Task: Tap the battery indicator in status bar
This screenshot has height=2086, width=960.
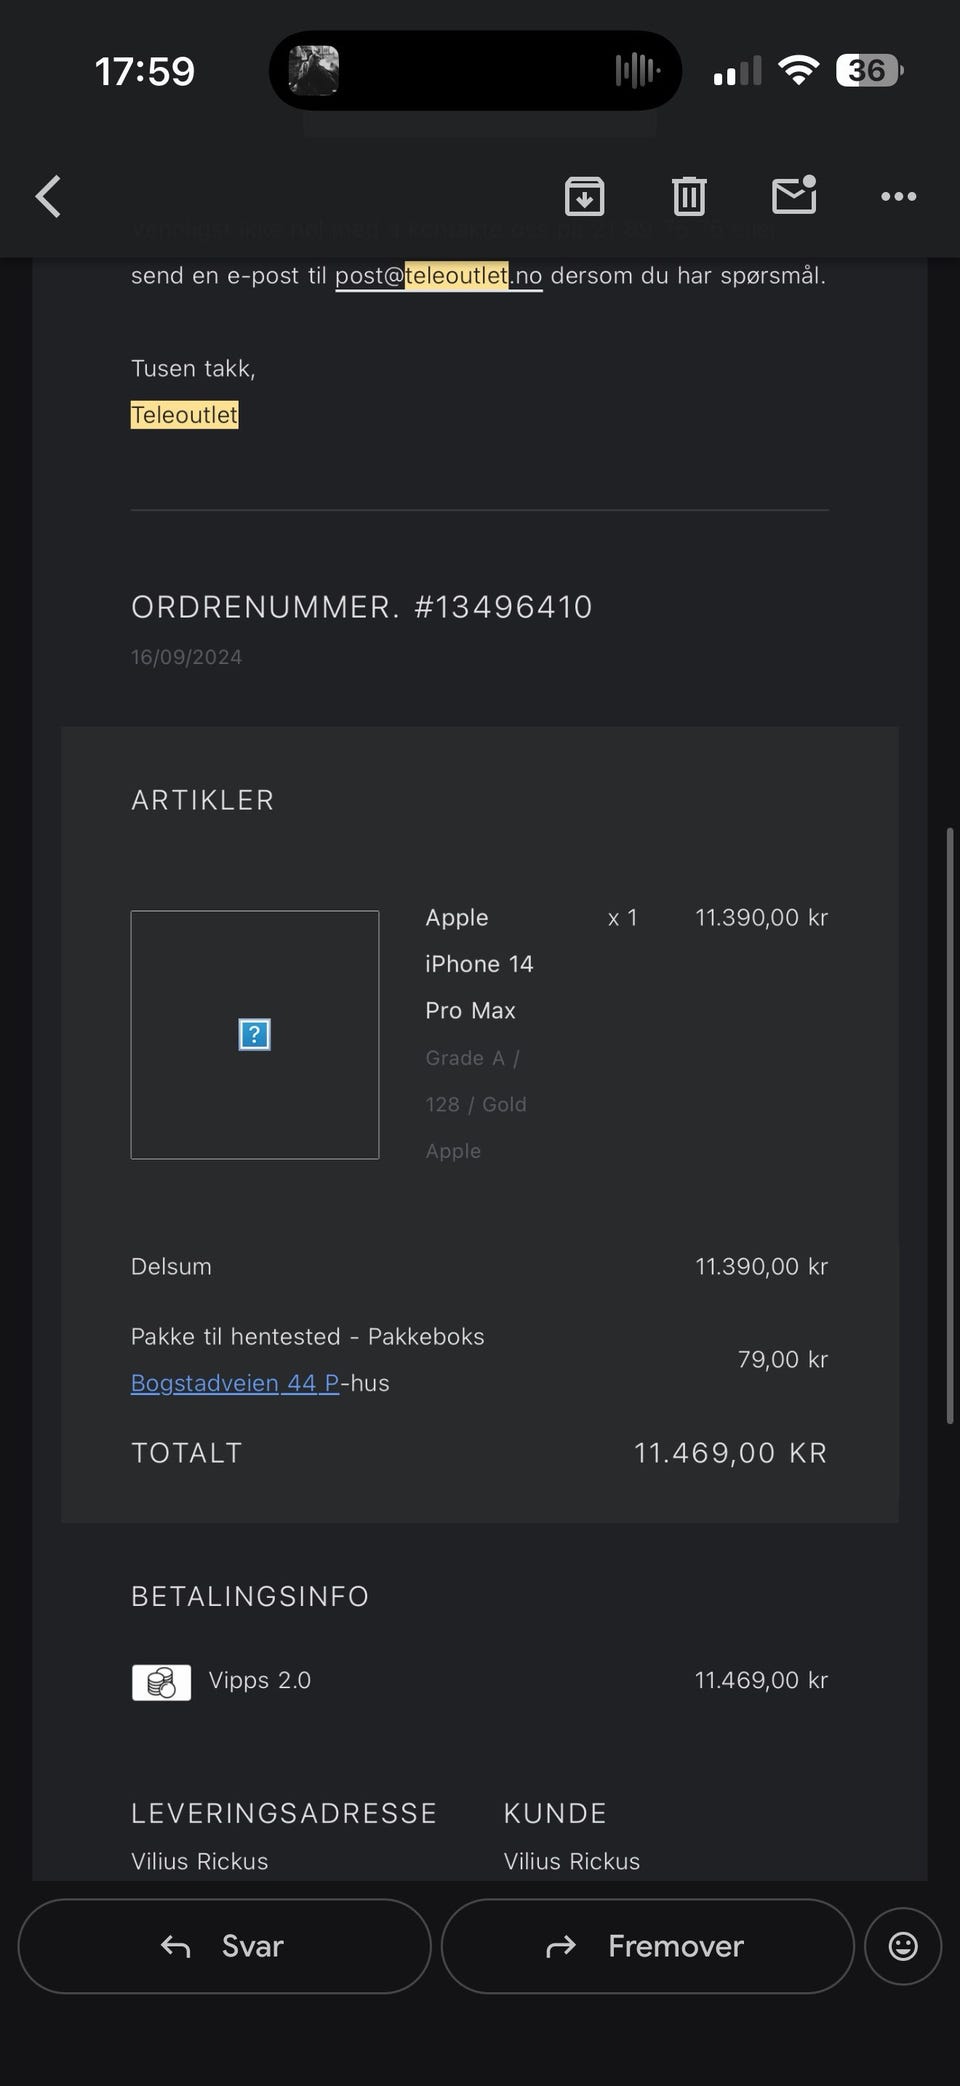Action: pos(870,71)
